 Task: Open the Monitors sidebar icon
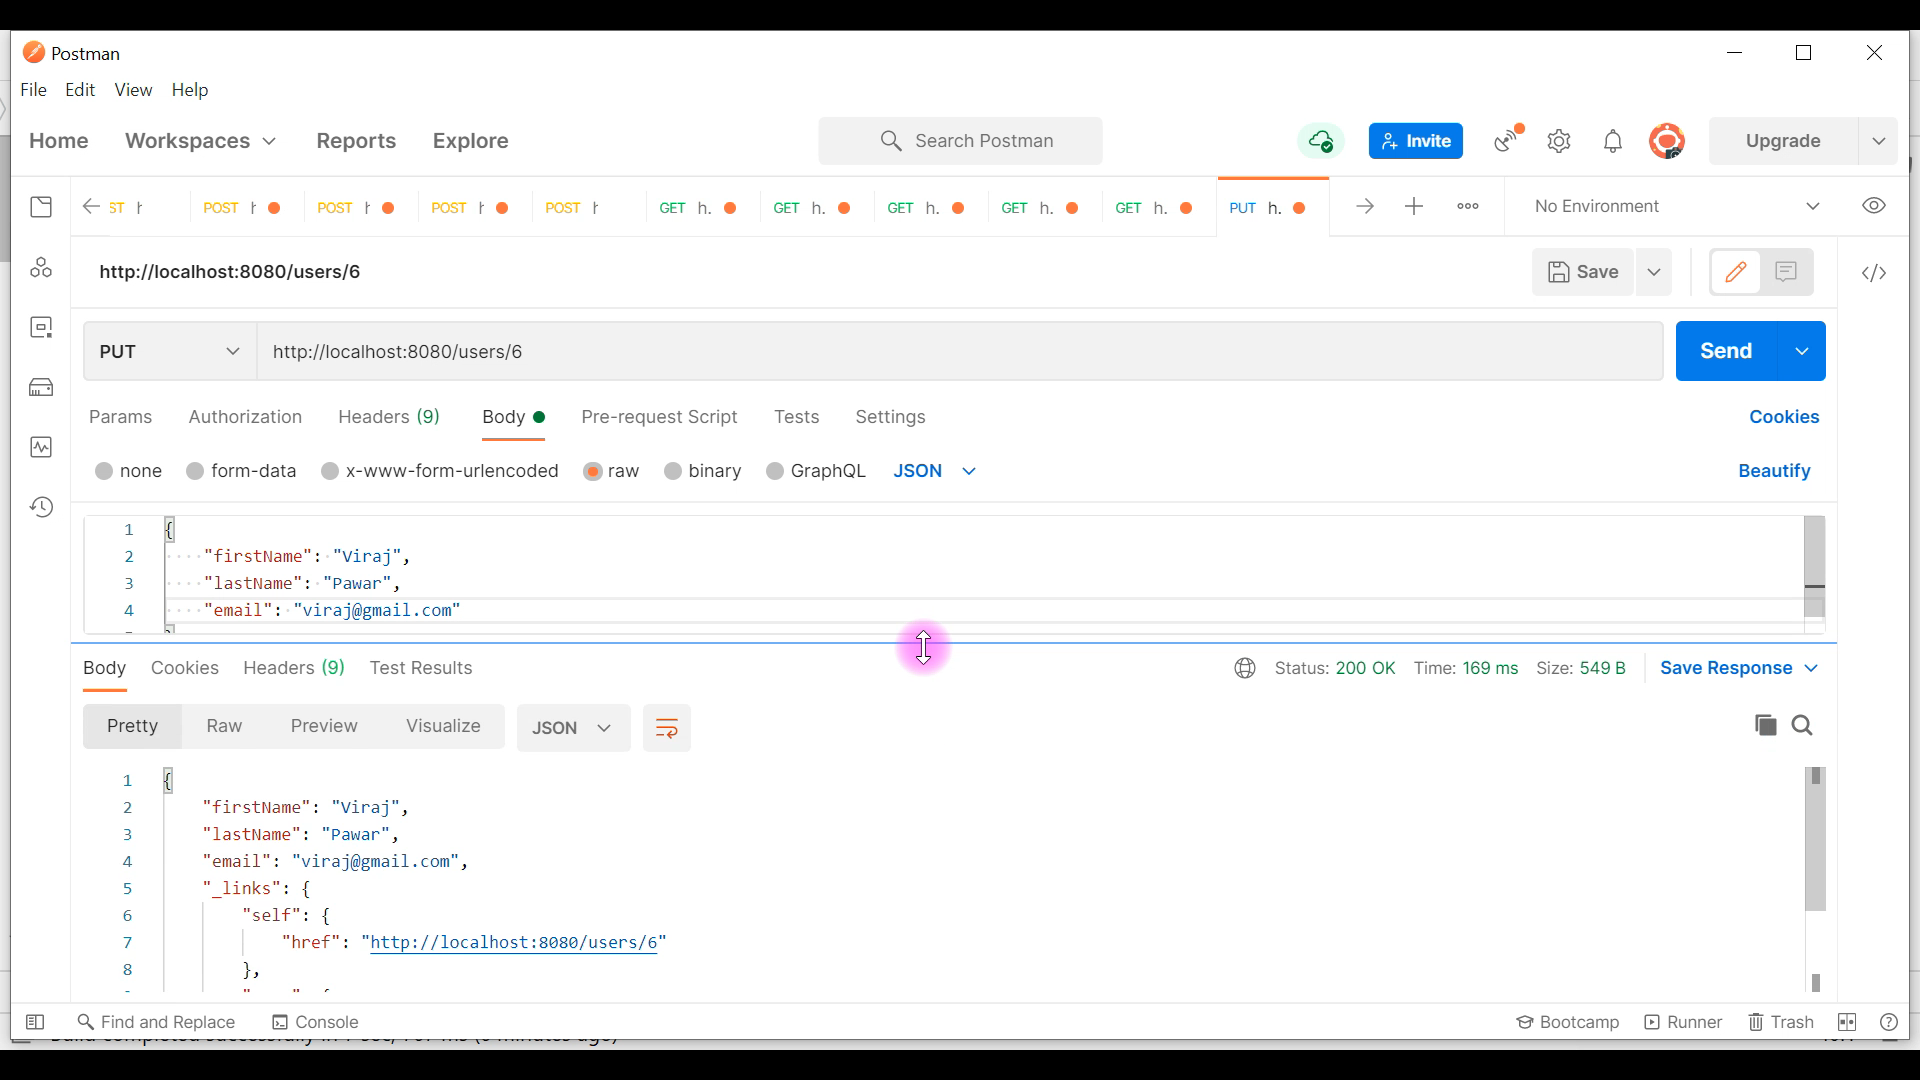[41, 447]
